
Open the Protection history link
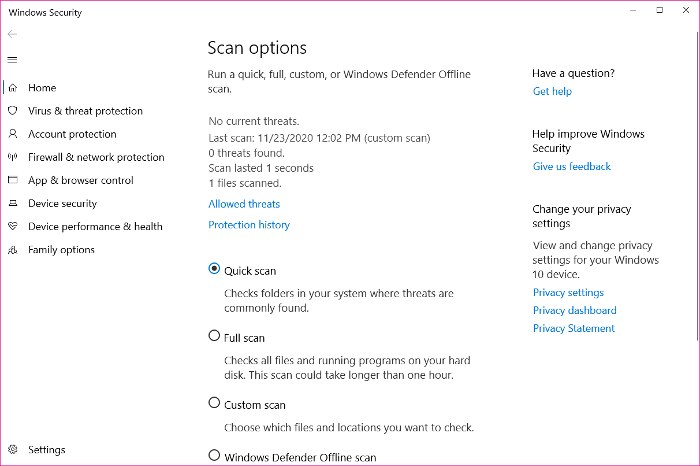[249, 225]
